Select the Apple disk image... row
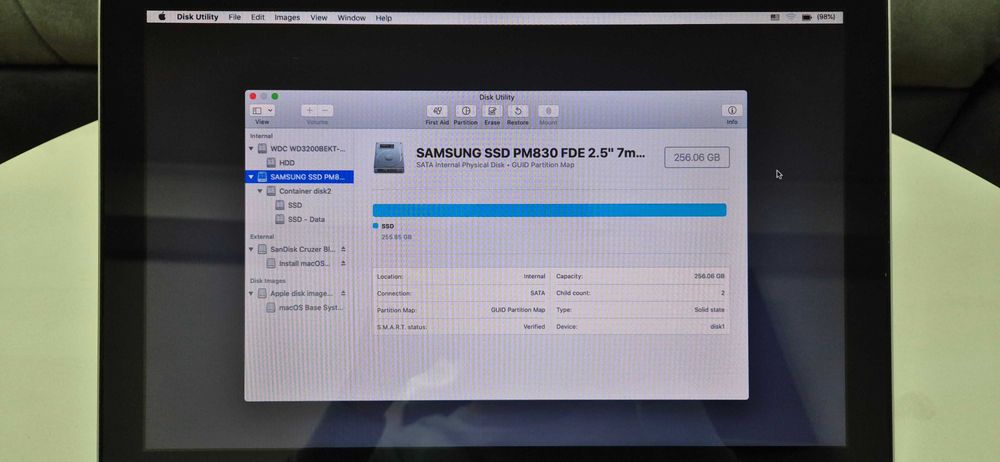The height and width of the screenshot is (462, 1000). click(x=299, y=294)
